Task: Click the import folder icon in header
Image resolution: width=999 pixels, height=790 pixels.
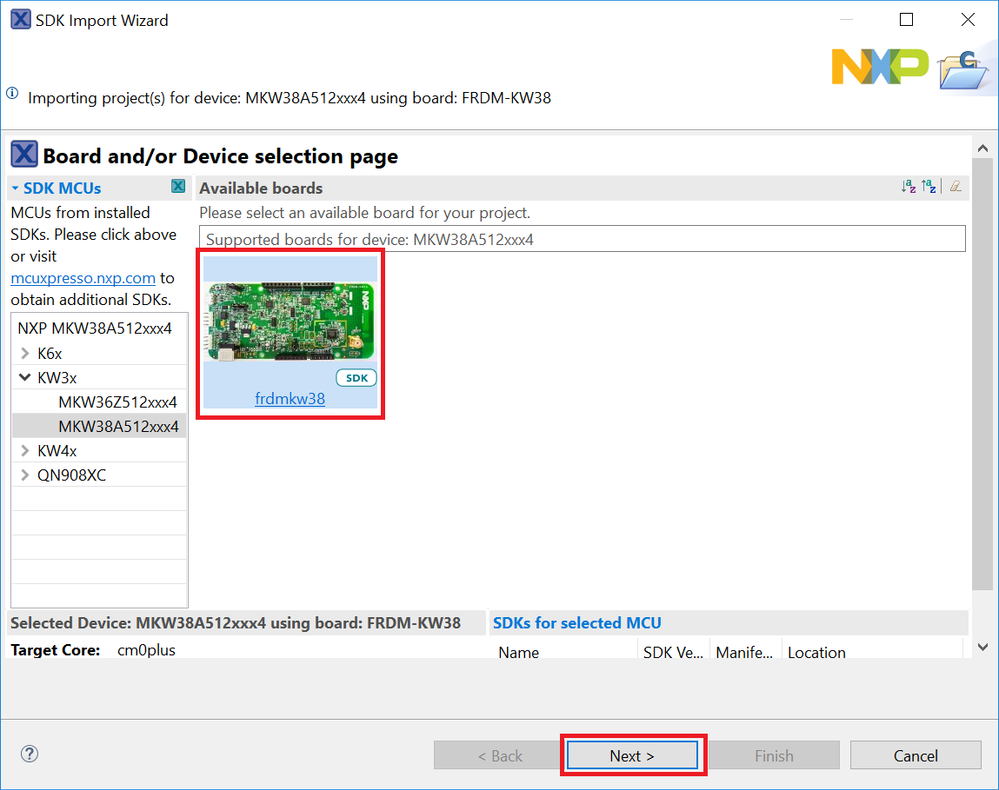Action: tap(963, 69)
